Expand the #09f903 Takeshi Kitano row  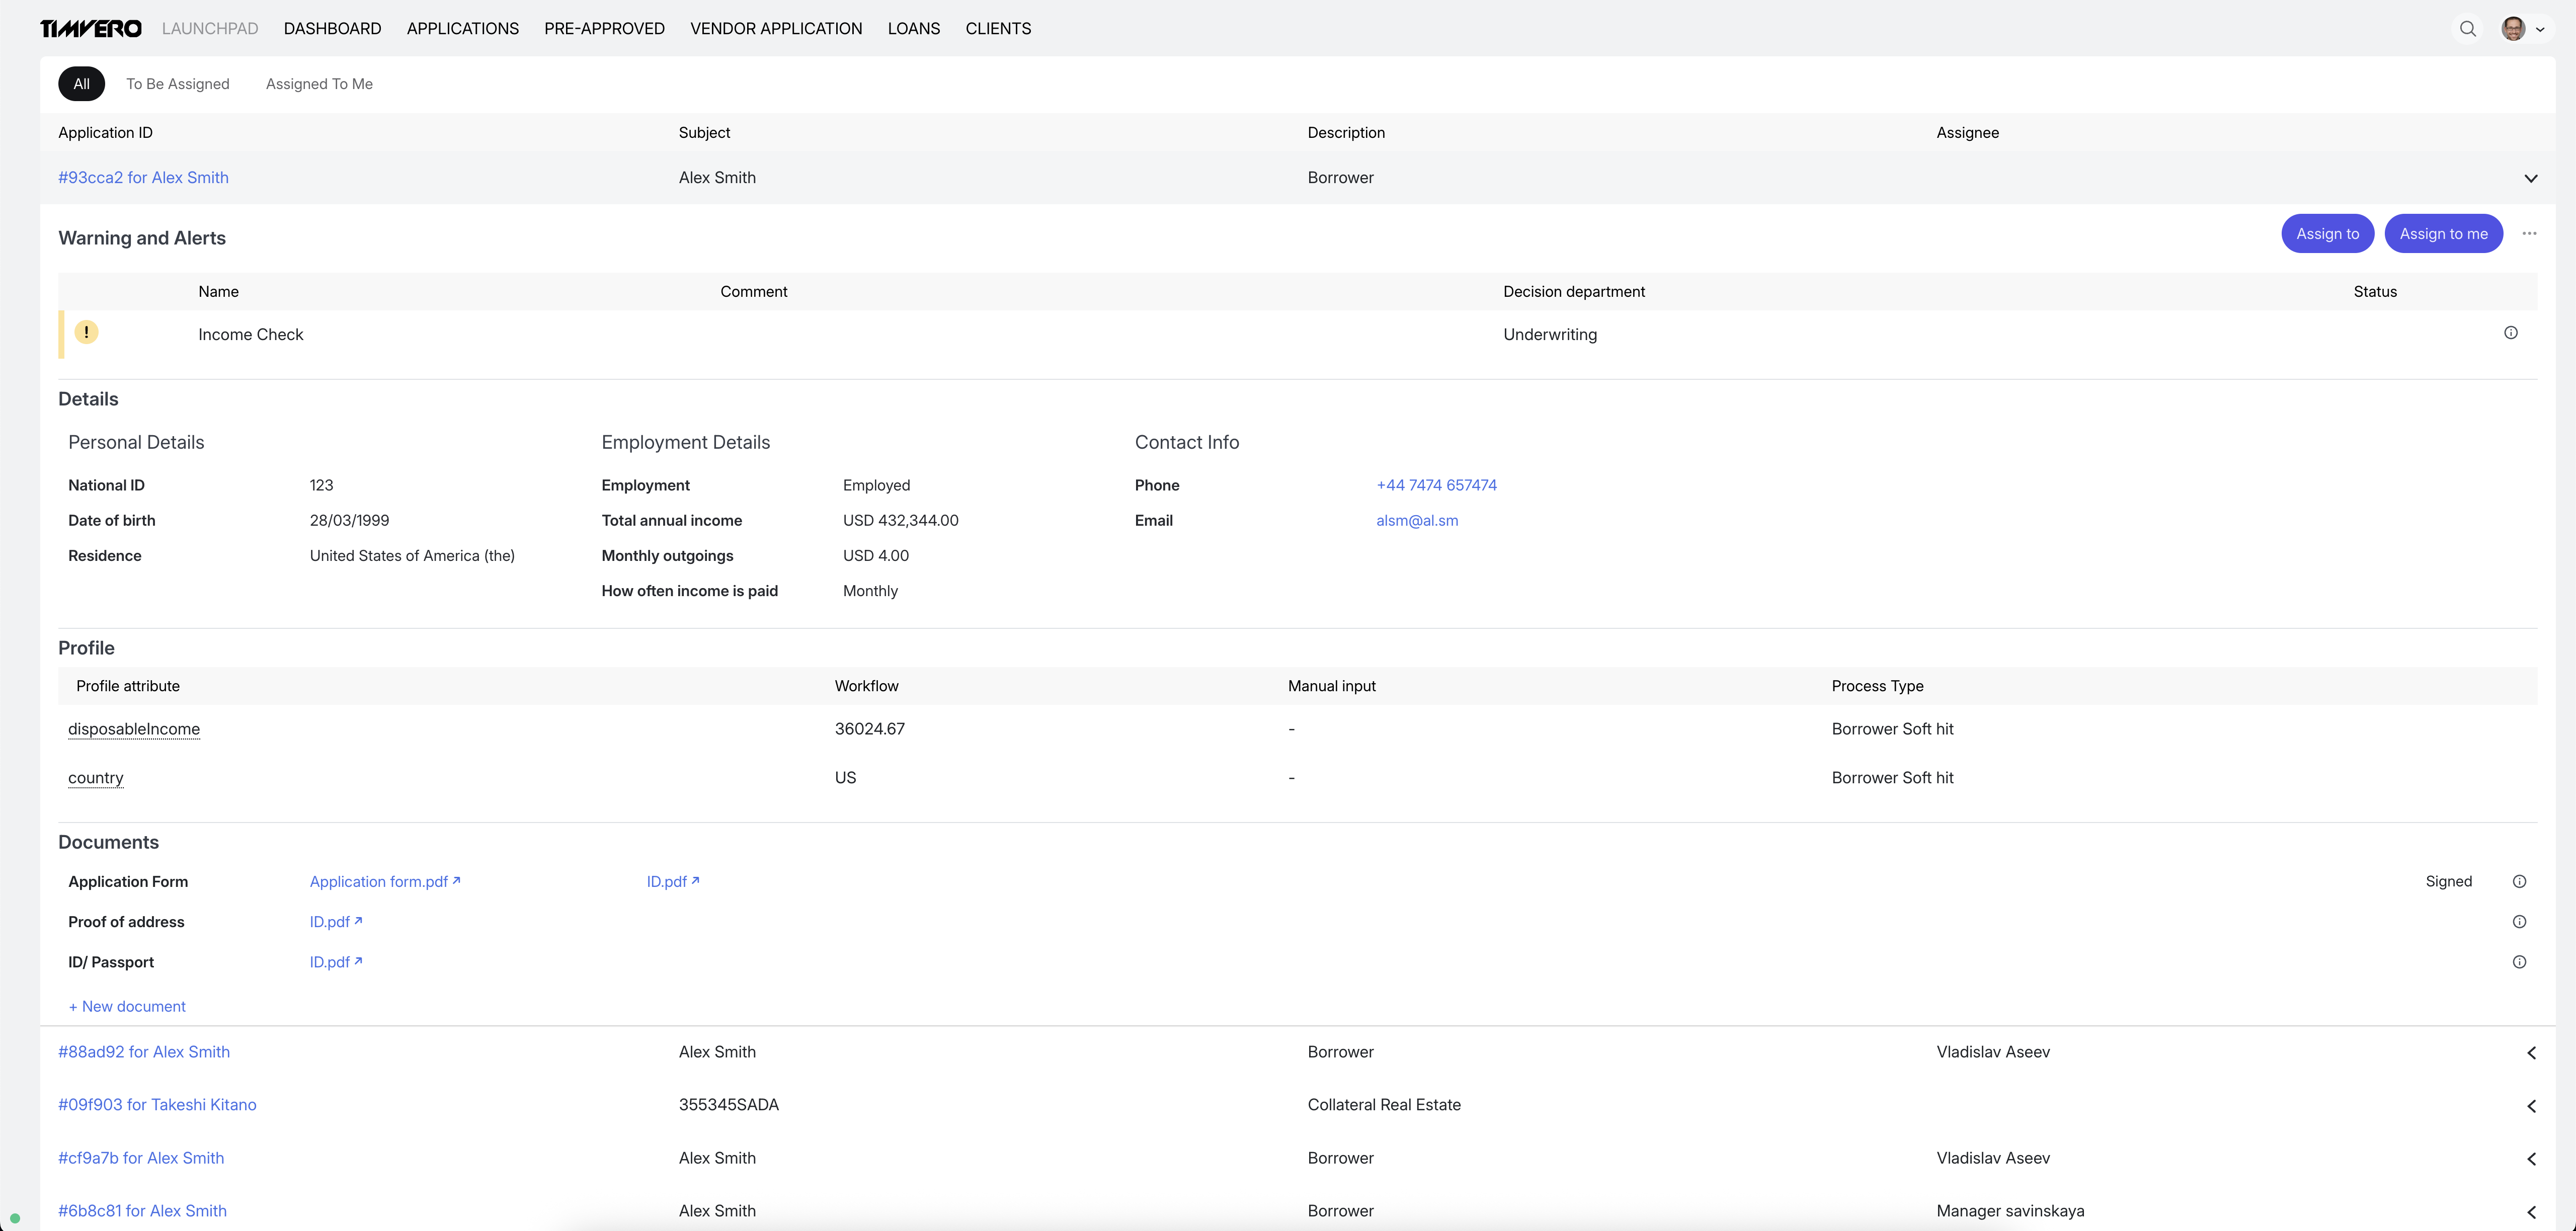coord(2531,1106)
